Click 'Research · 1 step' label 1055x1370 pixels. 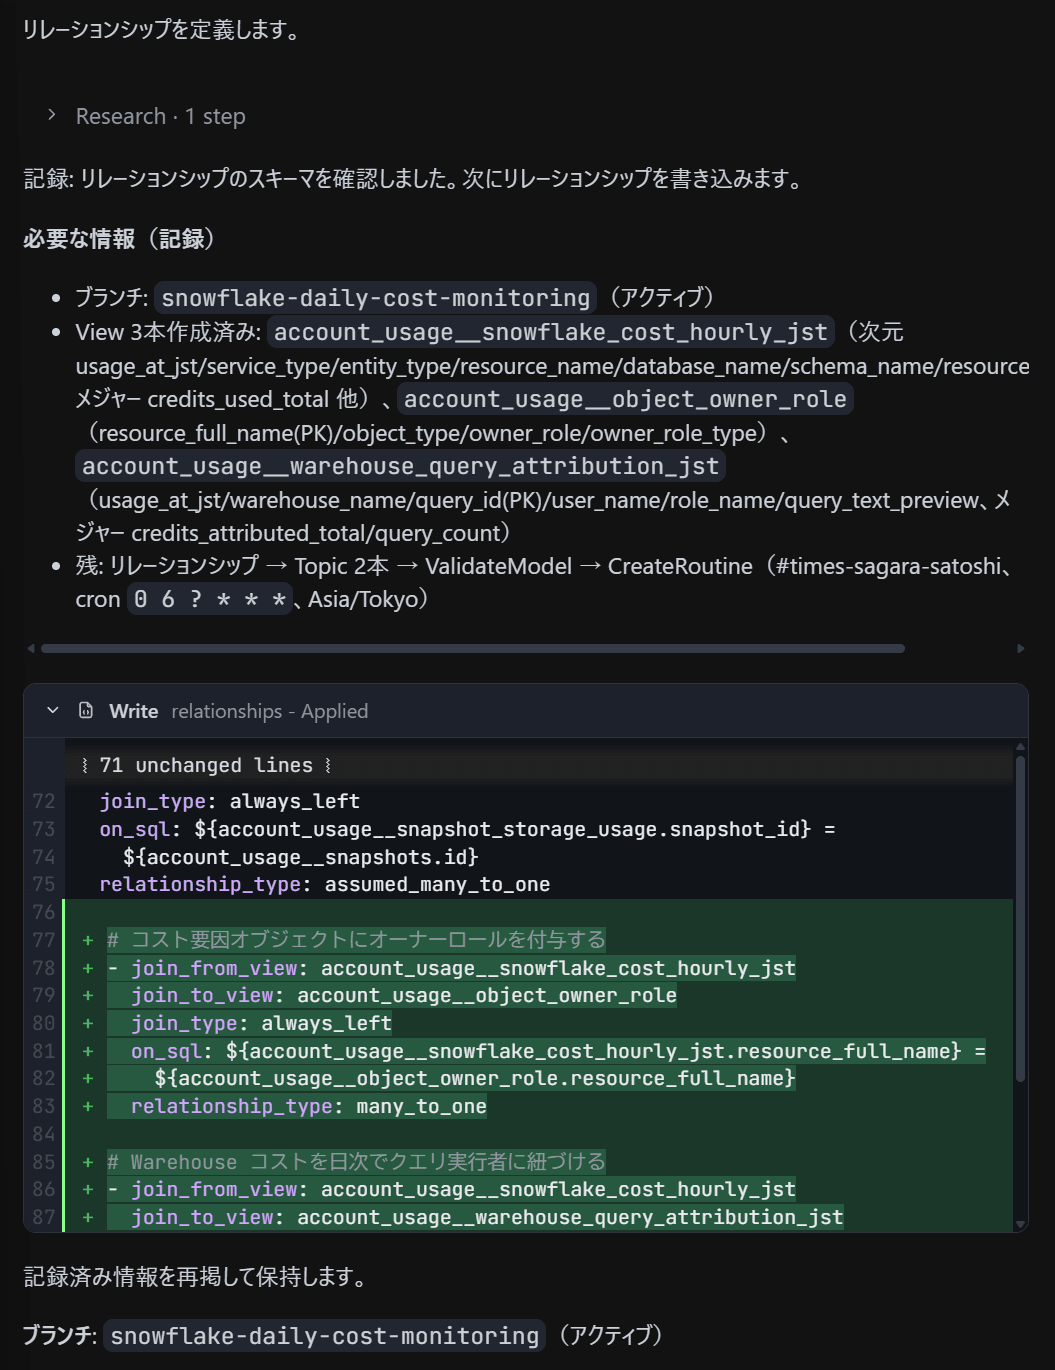pyautogui.click(x=160, y=116)
